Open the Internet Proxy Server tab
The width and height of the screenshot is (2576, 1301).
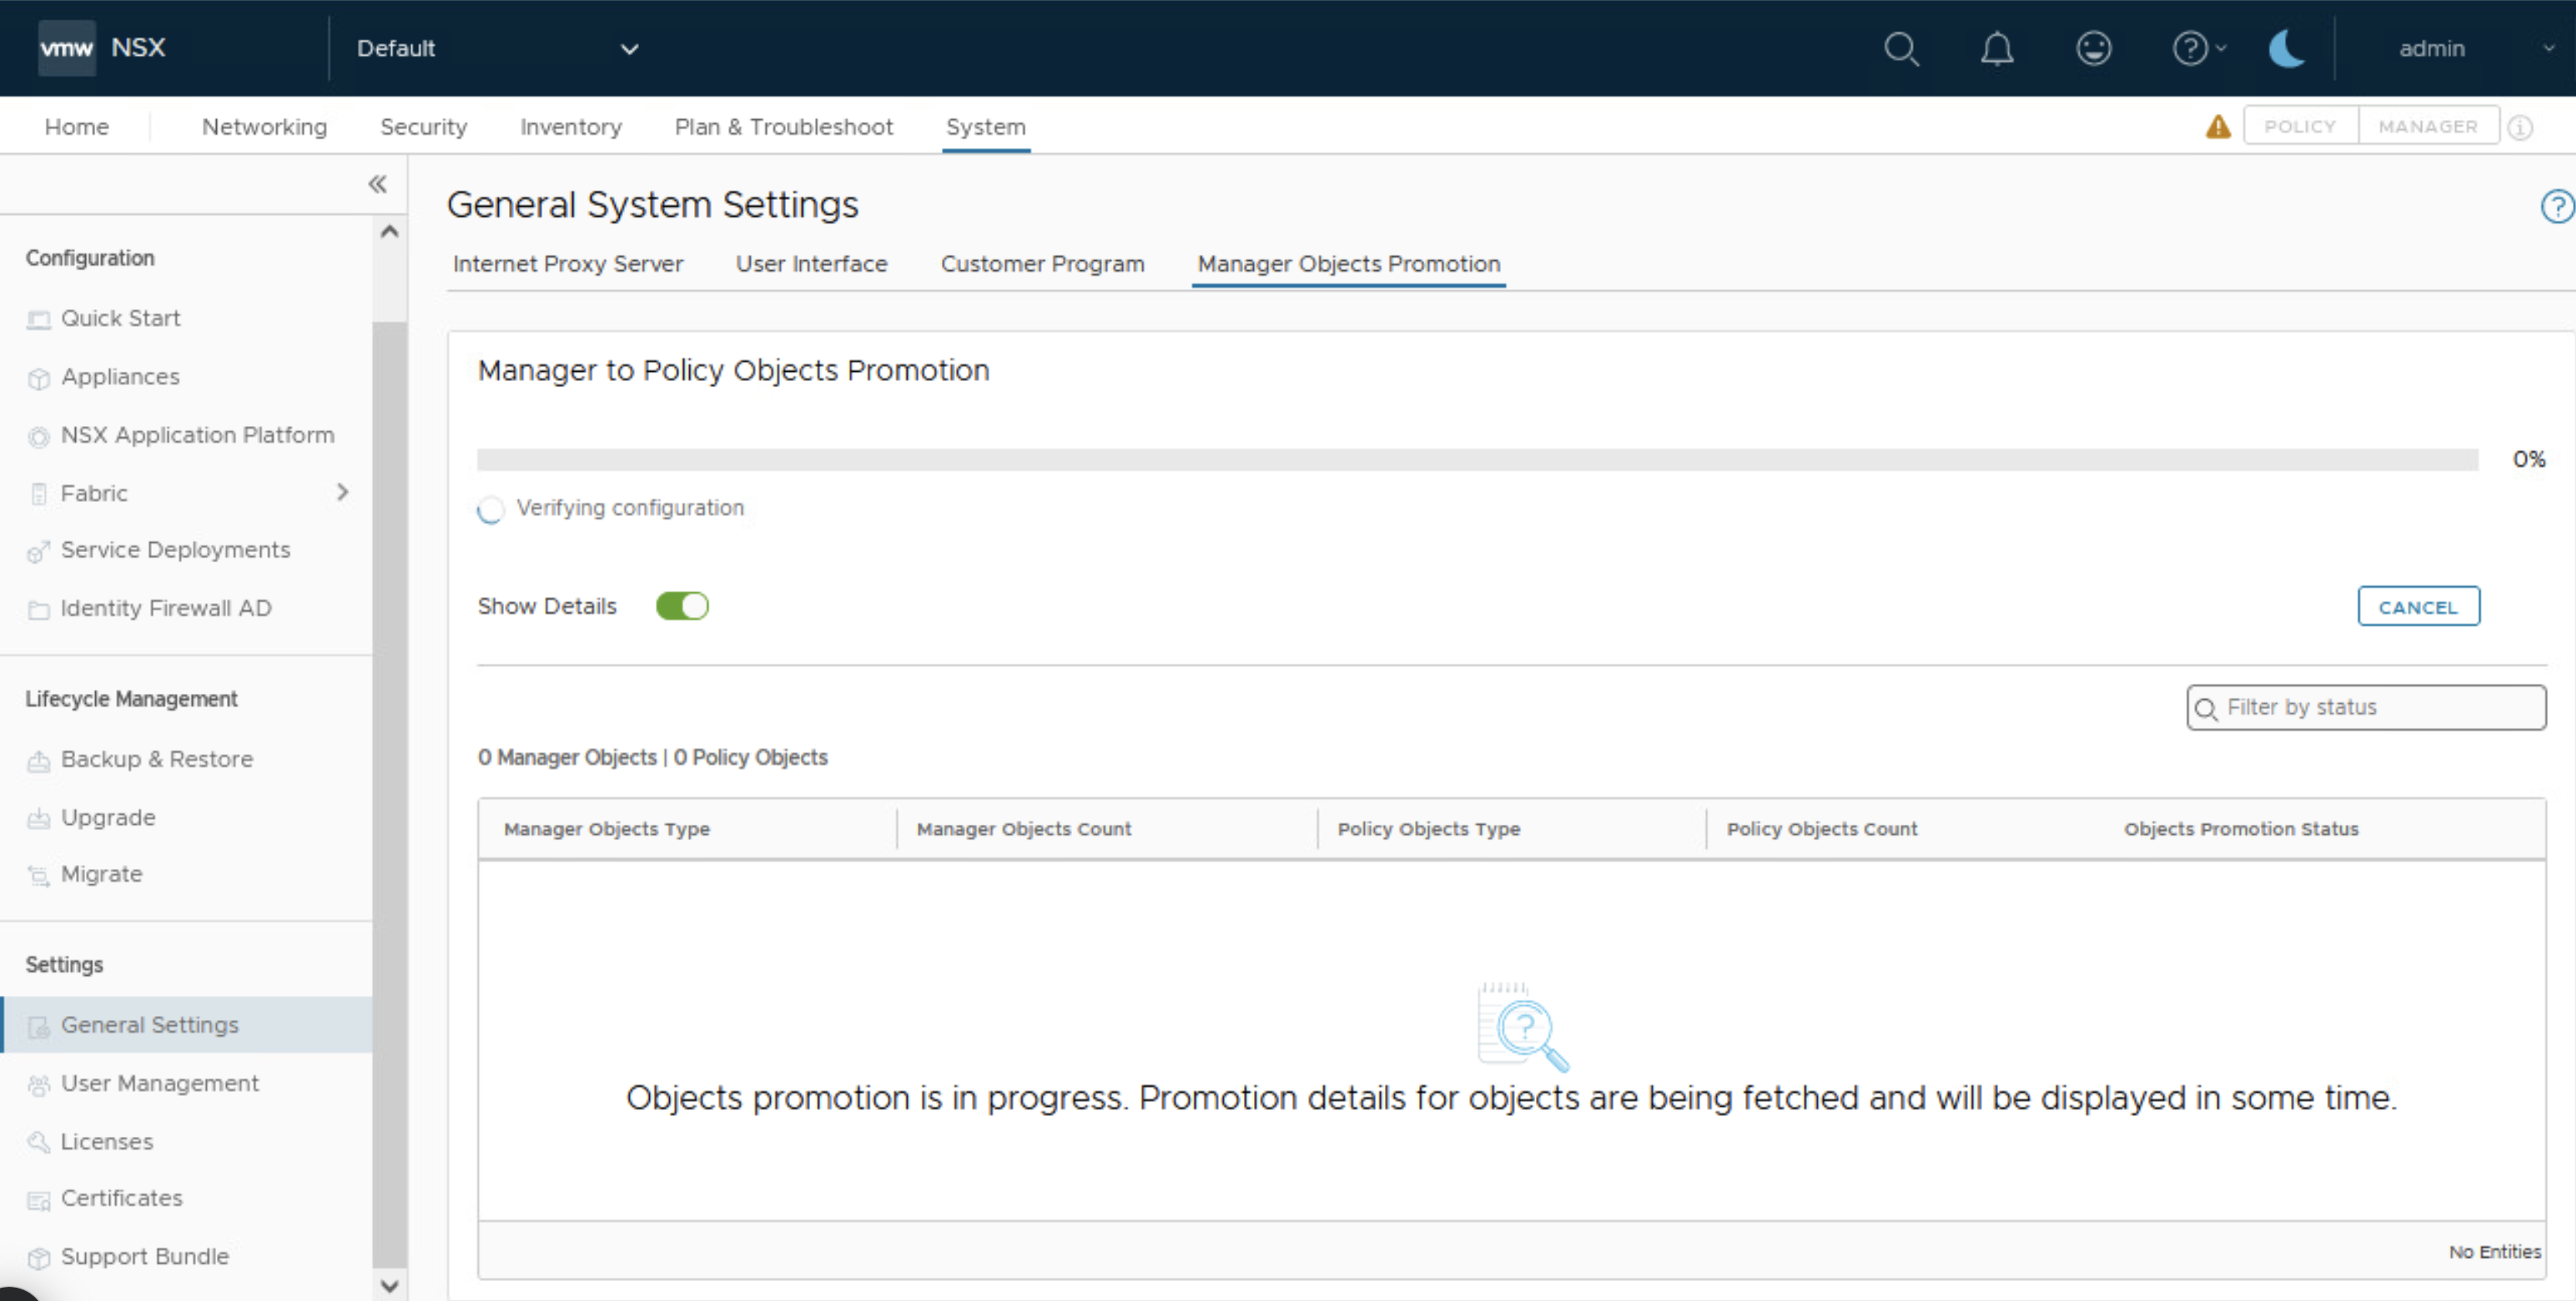567,264
